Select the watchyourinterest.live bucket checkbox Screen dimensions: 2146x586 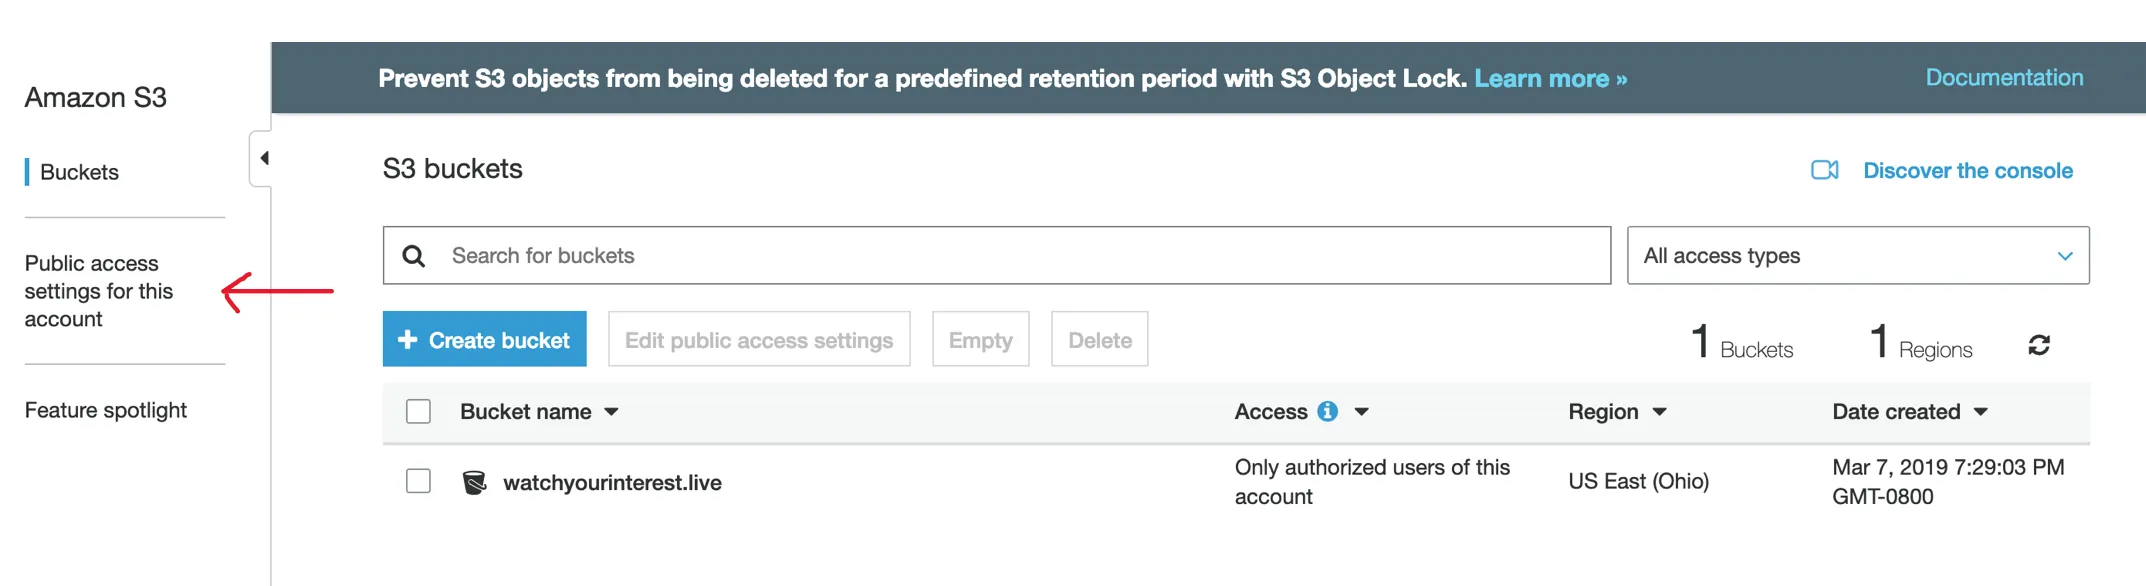click(x=418, y=482)
